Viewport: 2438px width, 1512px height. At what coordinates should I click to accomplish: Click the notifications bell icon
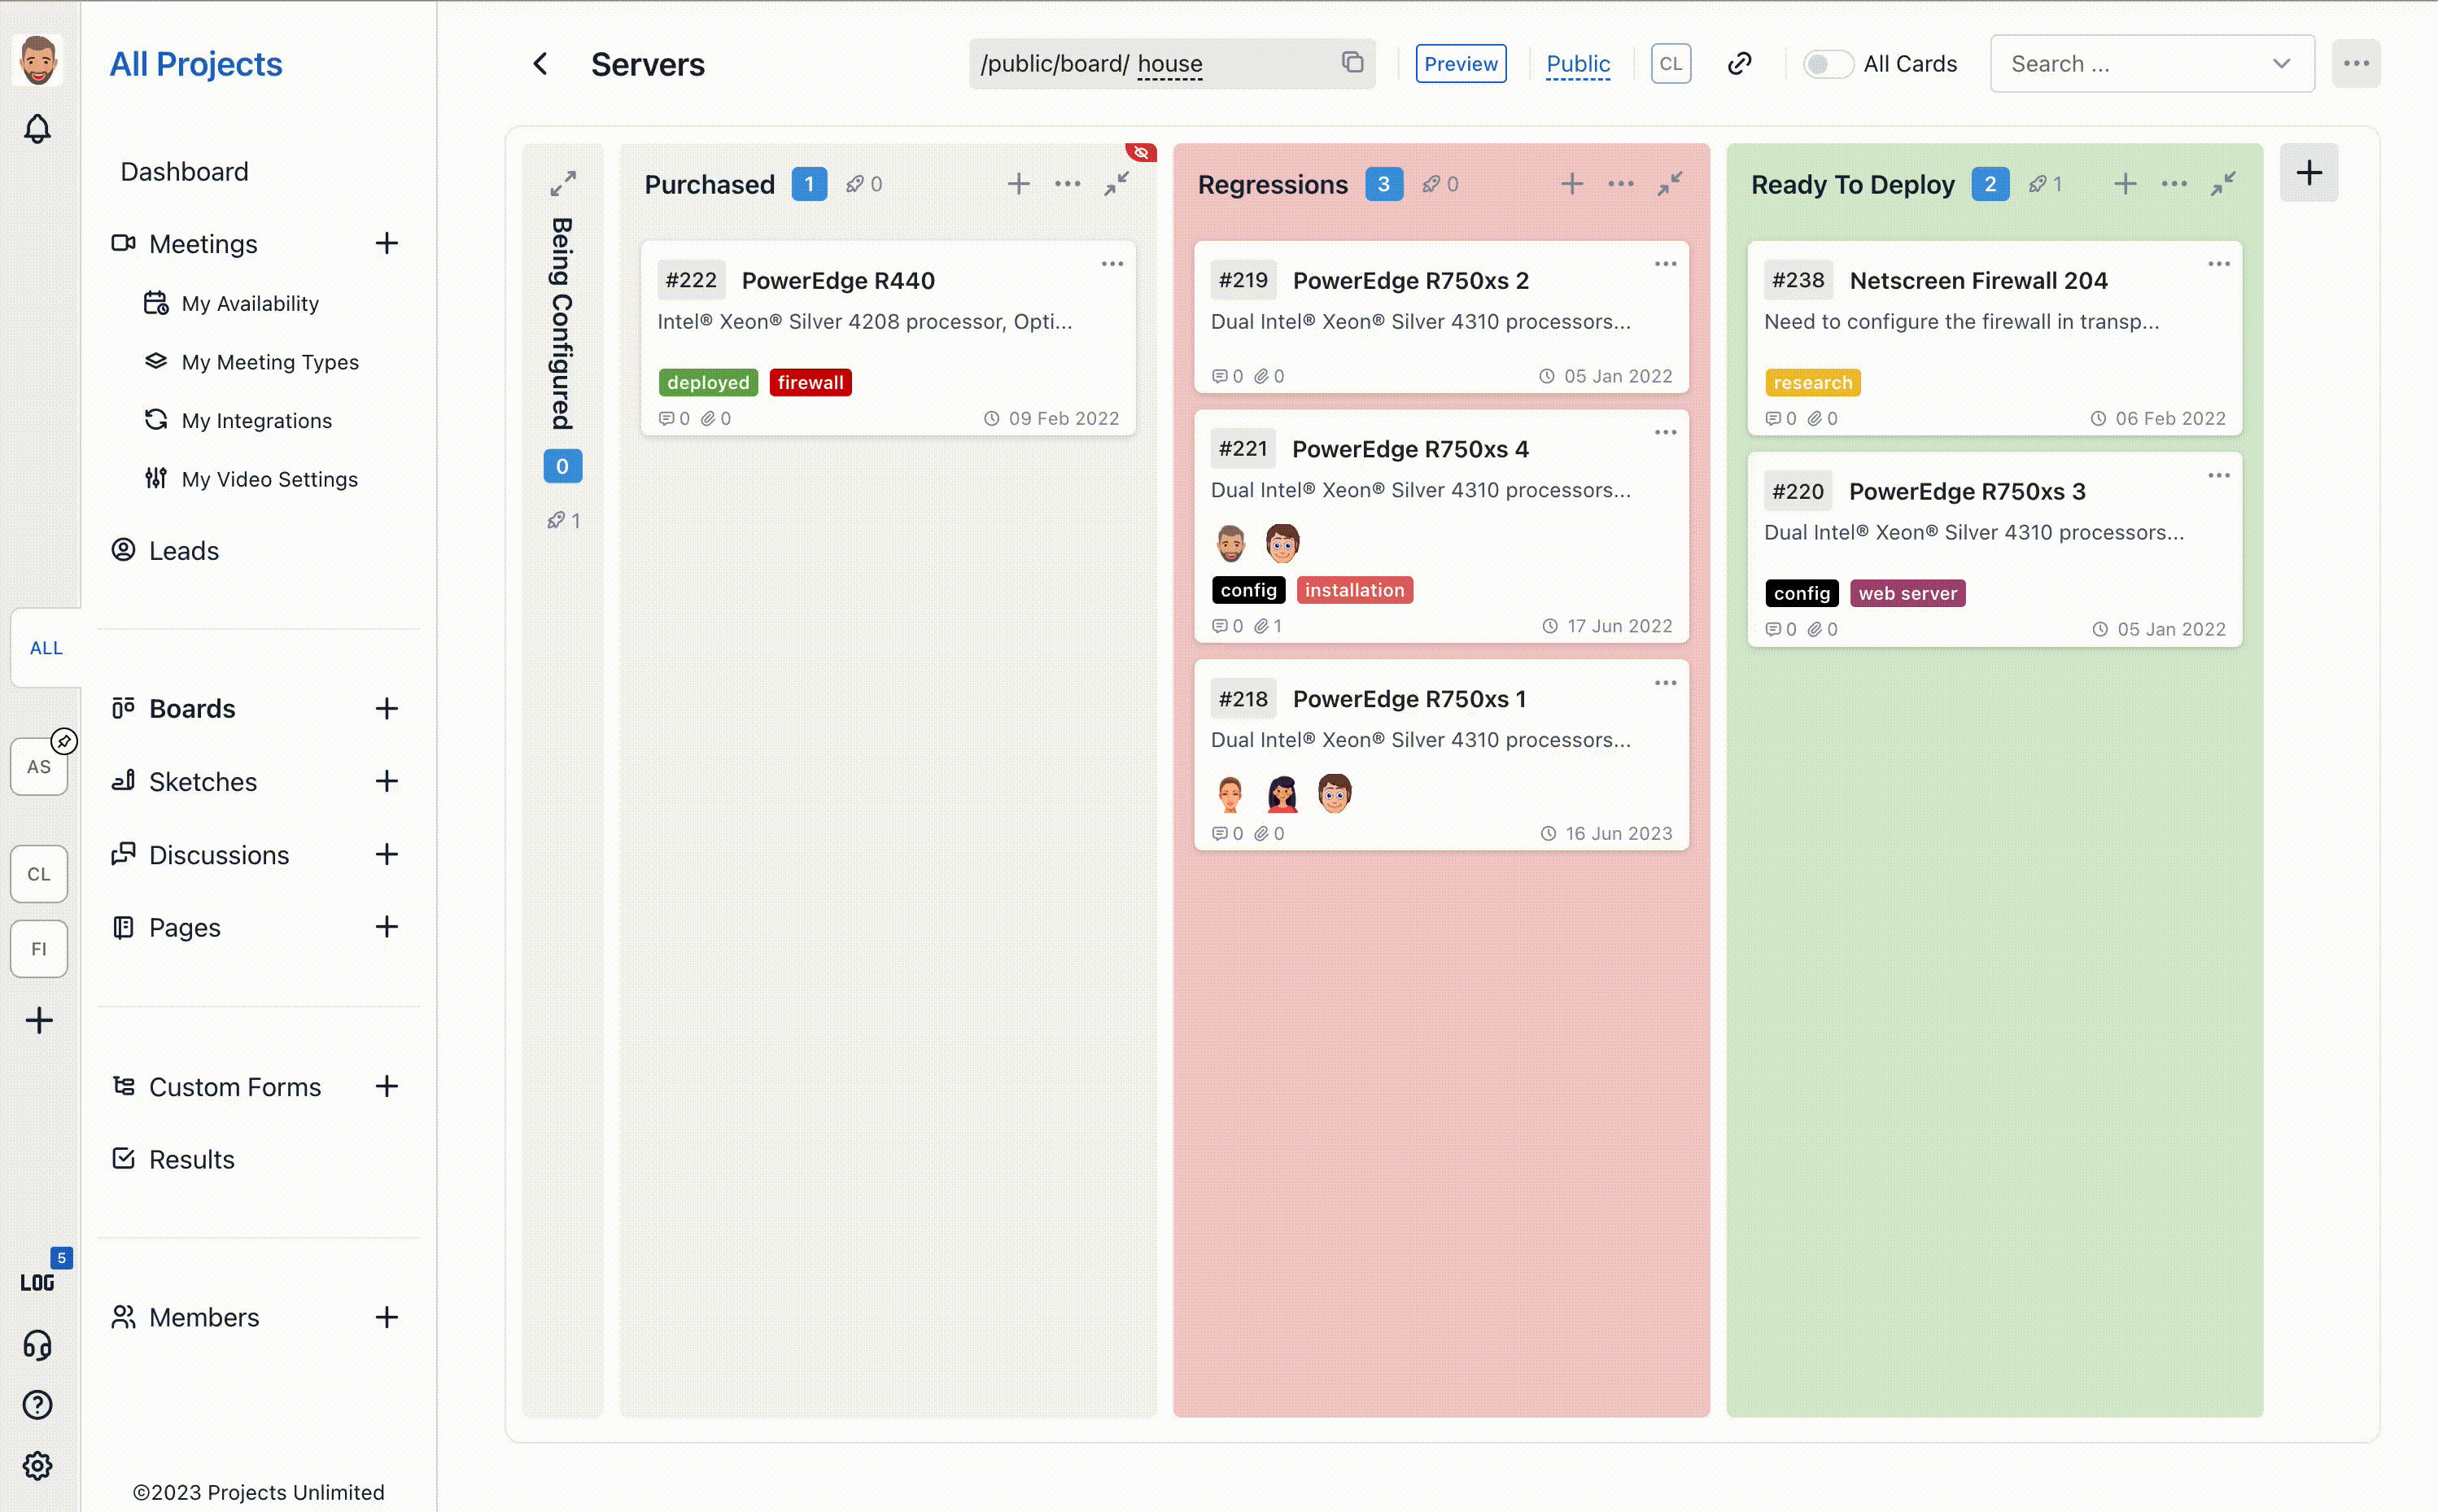point(38,129)
